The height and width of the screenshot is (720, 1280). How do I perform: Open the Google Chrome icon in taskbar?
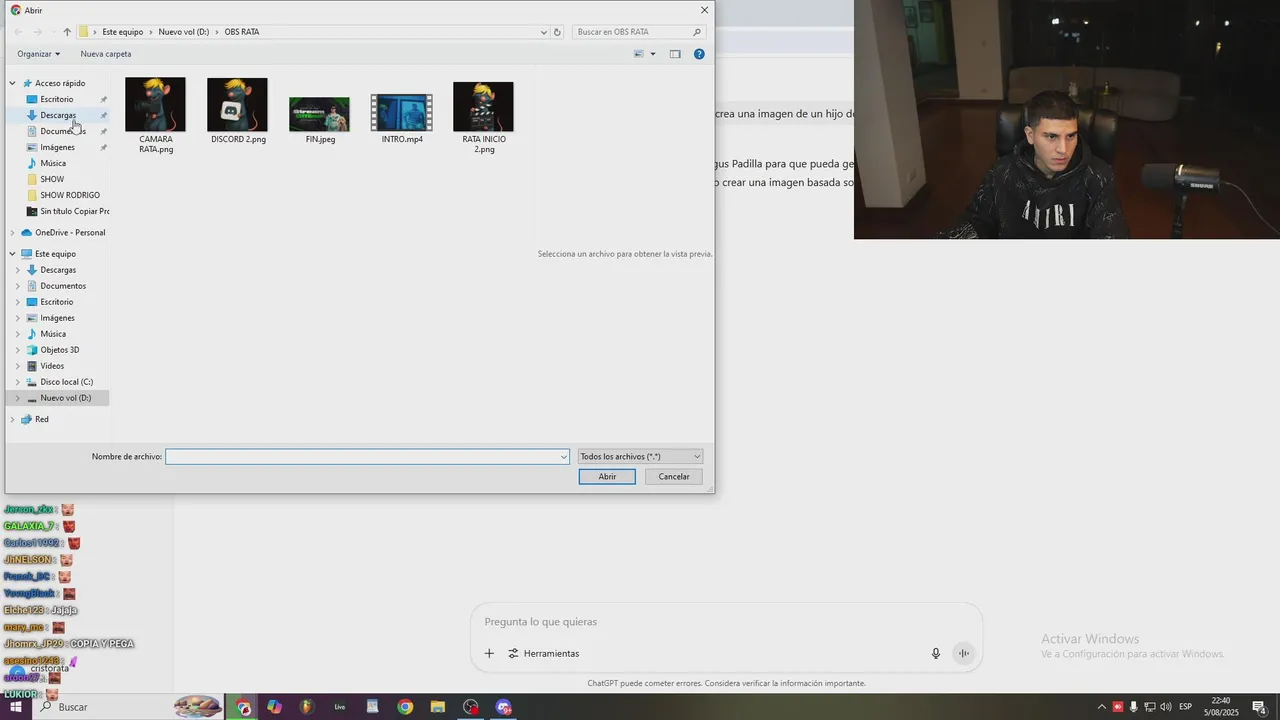pyautogui.click(x=405, y=707)
